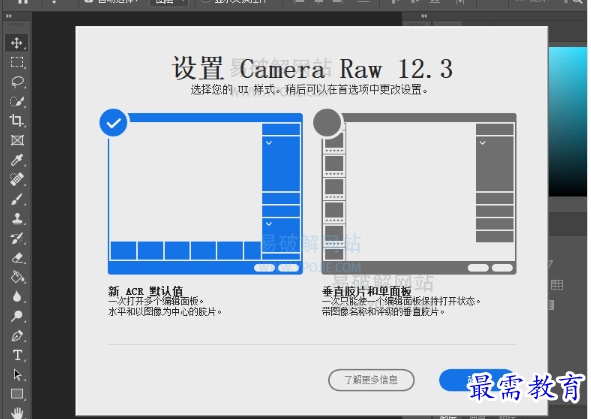Expand the toolbar with double-arrow icon
This screenshot has width=591, height=419.
9,16
